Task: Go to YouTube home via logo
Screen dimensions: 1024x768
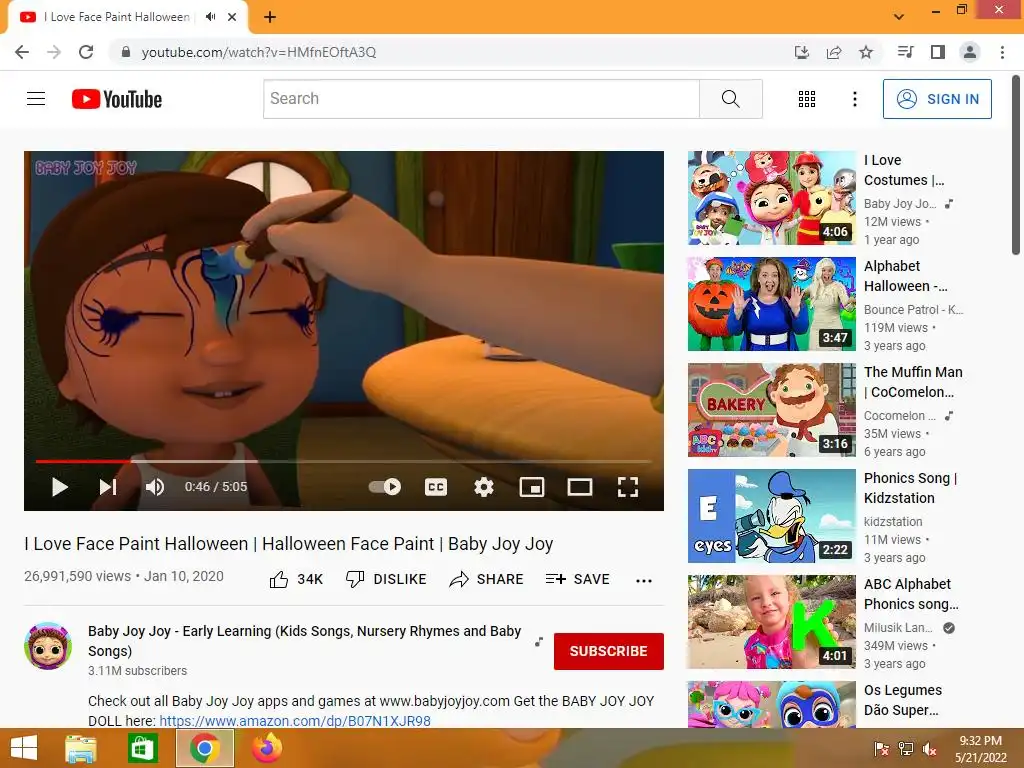Action: (x=117, y=99)
